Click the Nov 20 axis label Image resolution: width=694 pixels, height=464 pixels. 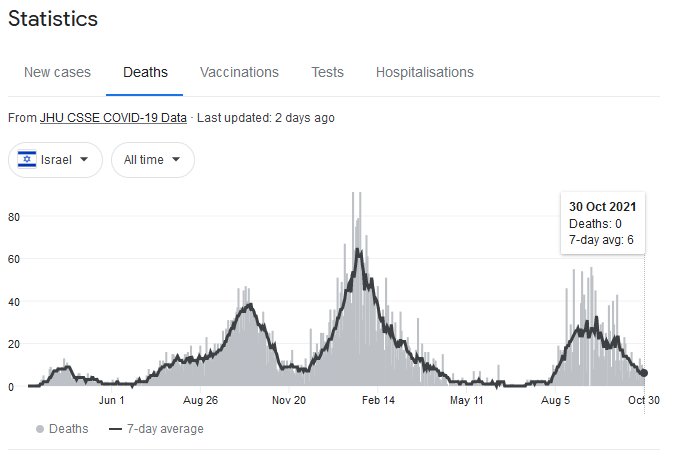pyautogui.click(x=289, y=400)
